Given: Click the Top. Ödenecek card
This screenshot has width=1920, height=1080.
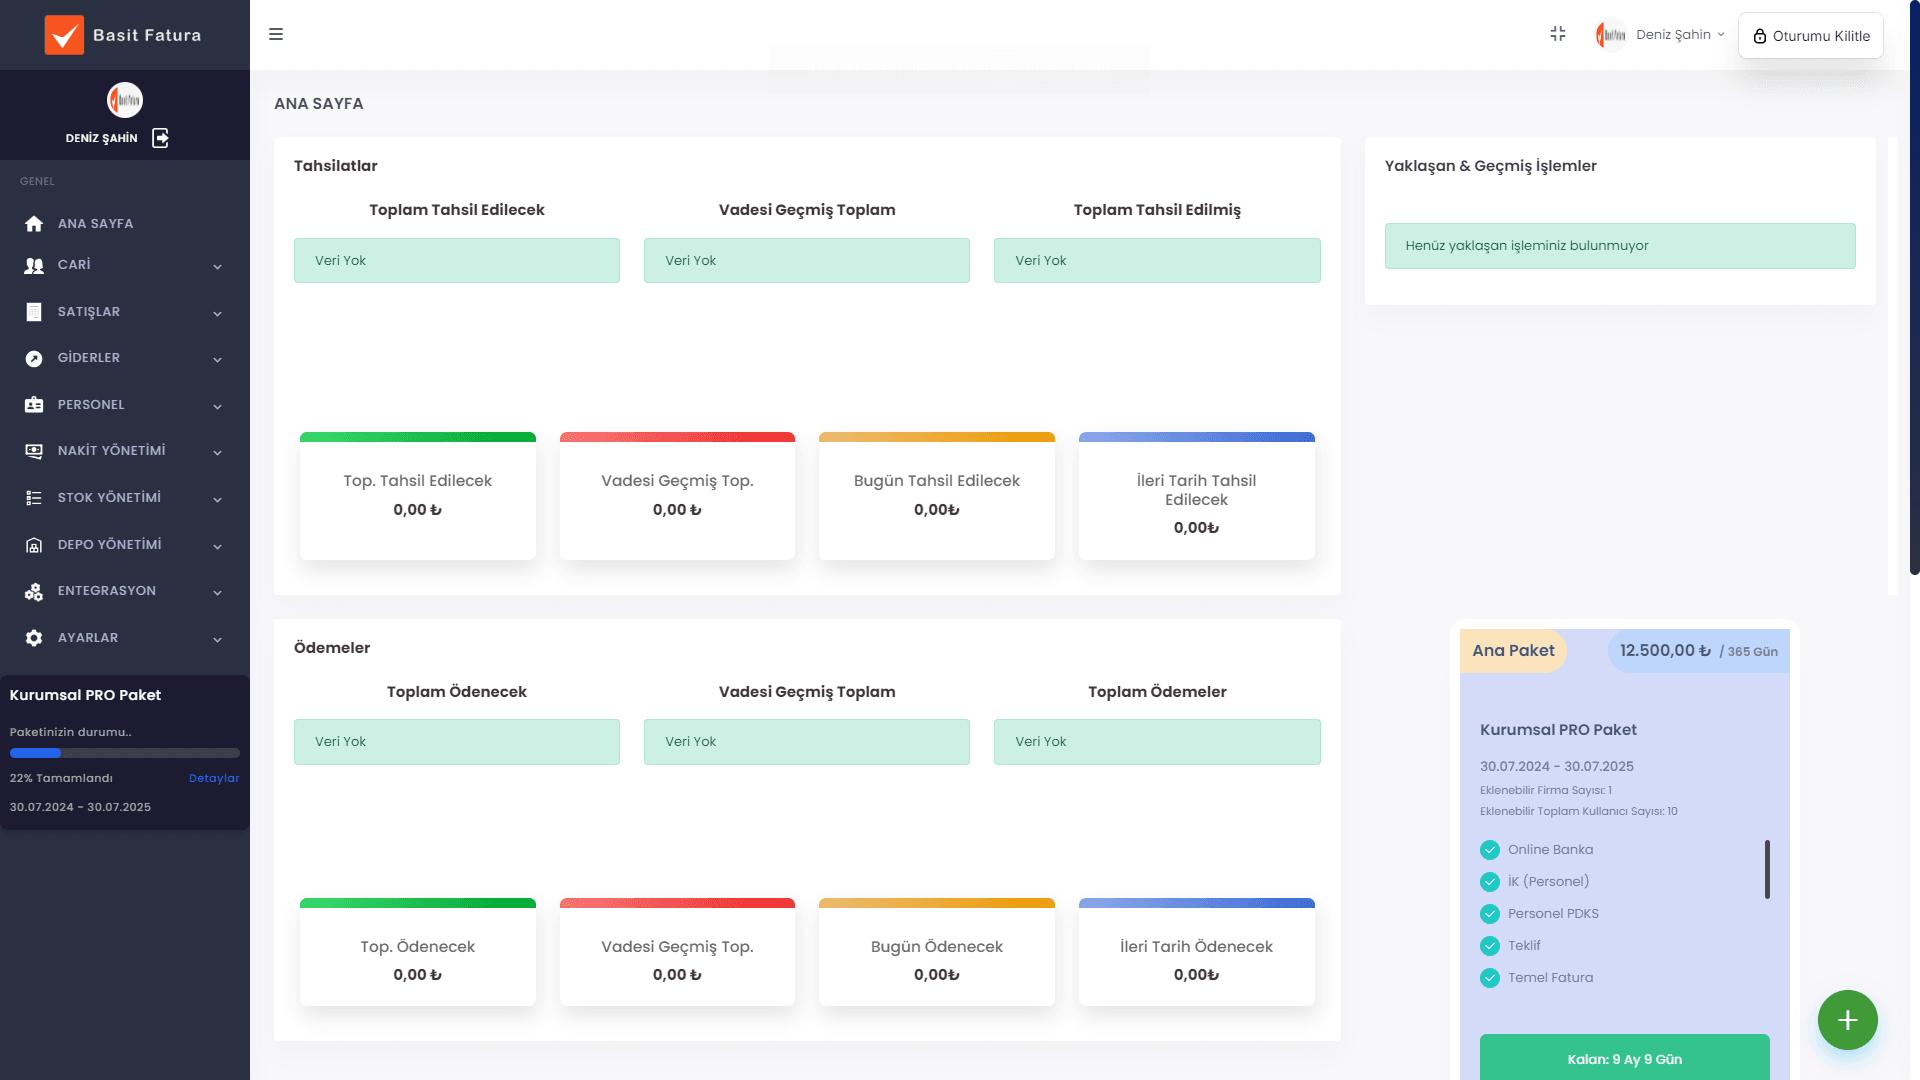Looking at the screenshot, I should (418, 952).
